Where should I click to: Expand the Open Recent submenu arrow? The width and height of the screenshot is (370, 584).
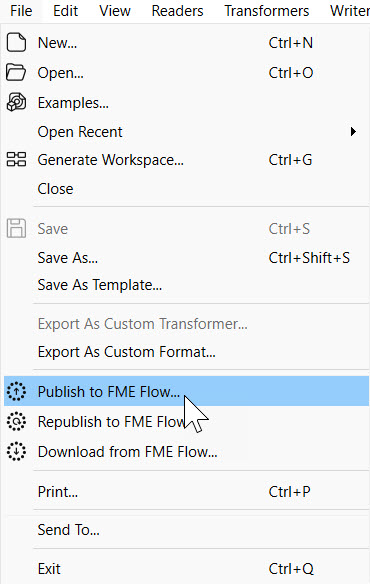click(x=353, y=131)
